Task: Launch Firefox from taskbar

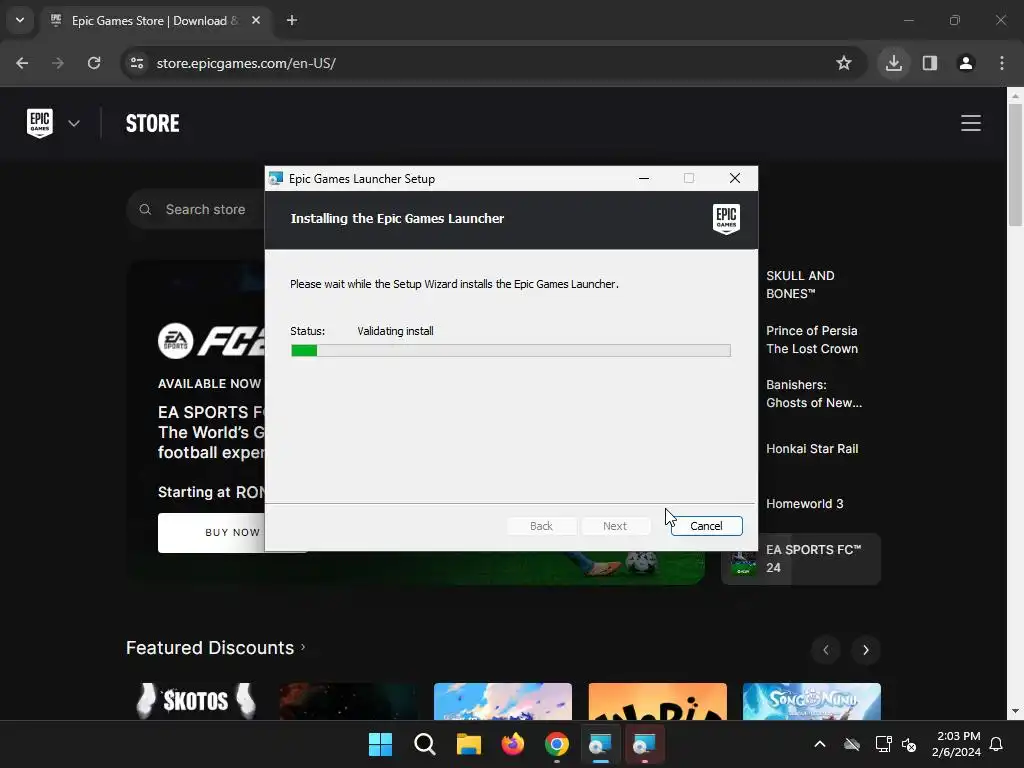Action: coord(513,744)
